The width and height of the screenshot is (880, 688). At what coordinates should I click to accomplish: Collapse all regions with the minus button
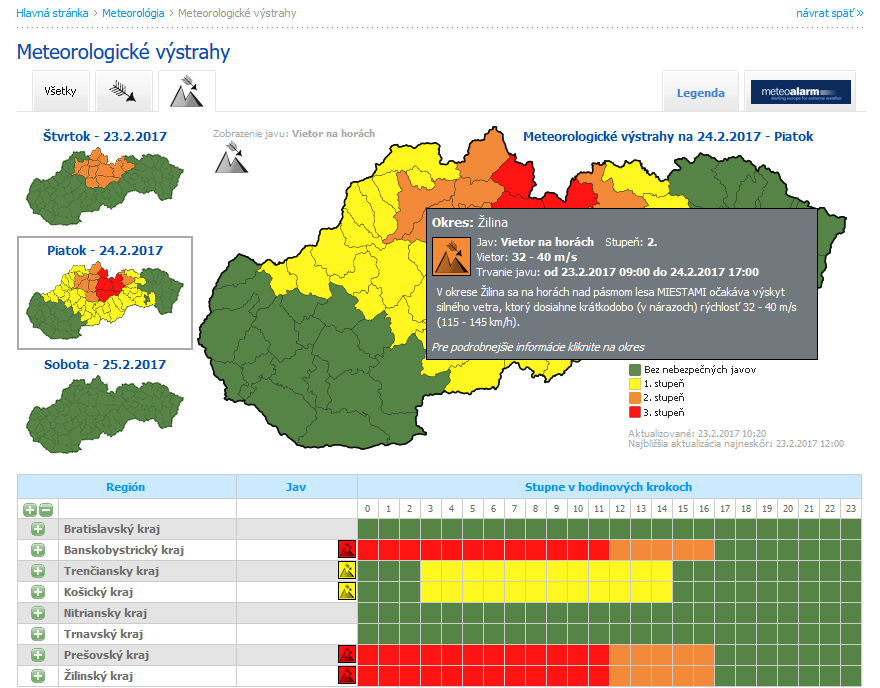(45, 509)
